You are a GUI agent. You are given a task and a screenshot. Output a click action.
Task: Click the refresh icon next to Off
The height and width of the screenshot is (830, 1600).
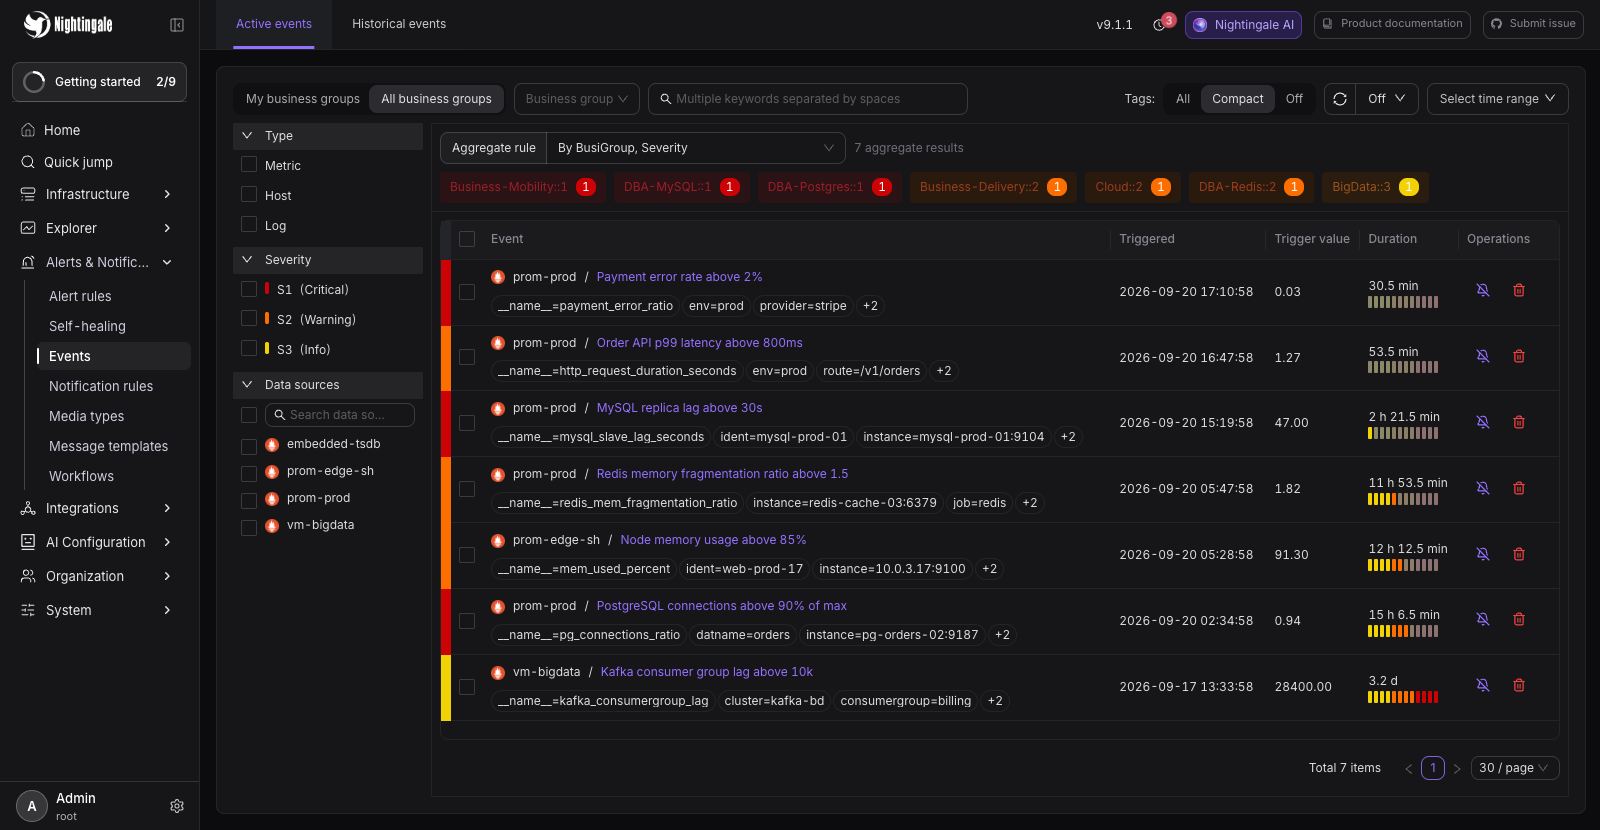pyautogui.click(x=1340, y=99)
